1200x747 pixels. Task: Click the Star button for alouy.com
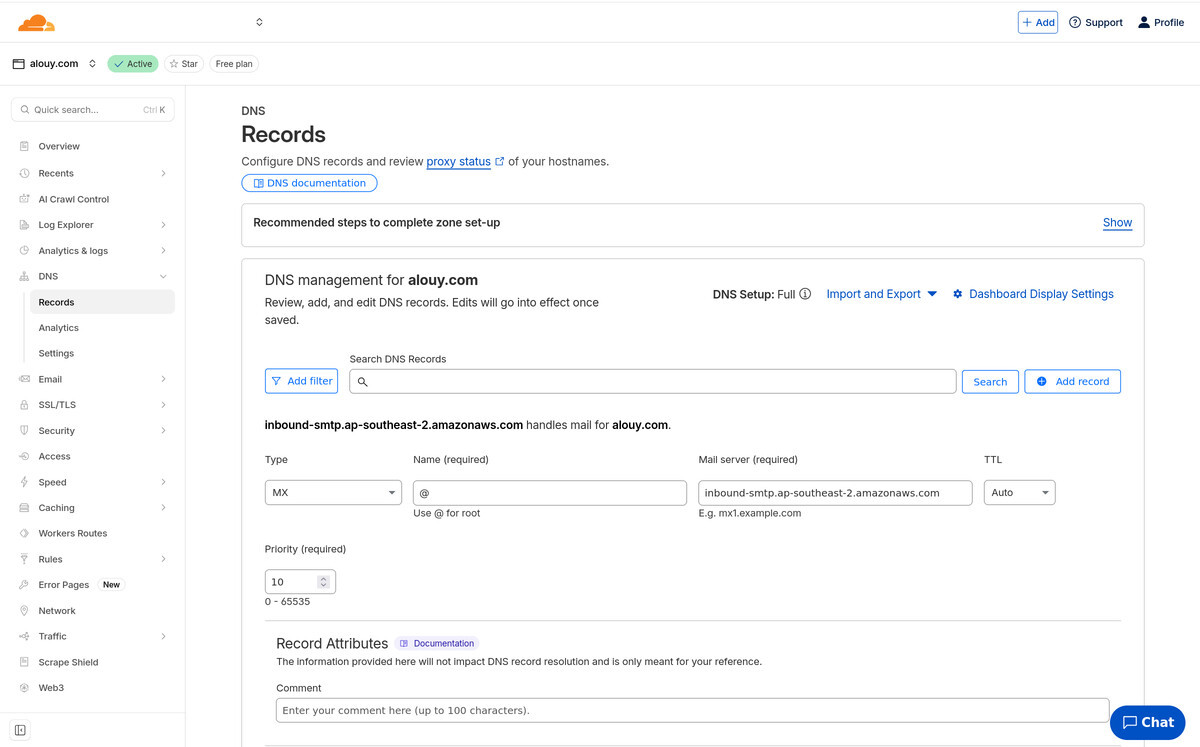click(x=183, y=64)
